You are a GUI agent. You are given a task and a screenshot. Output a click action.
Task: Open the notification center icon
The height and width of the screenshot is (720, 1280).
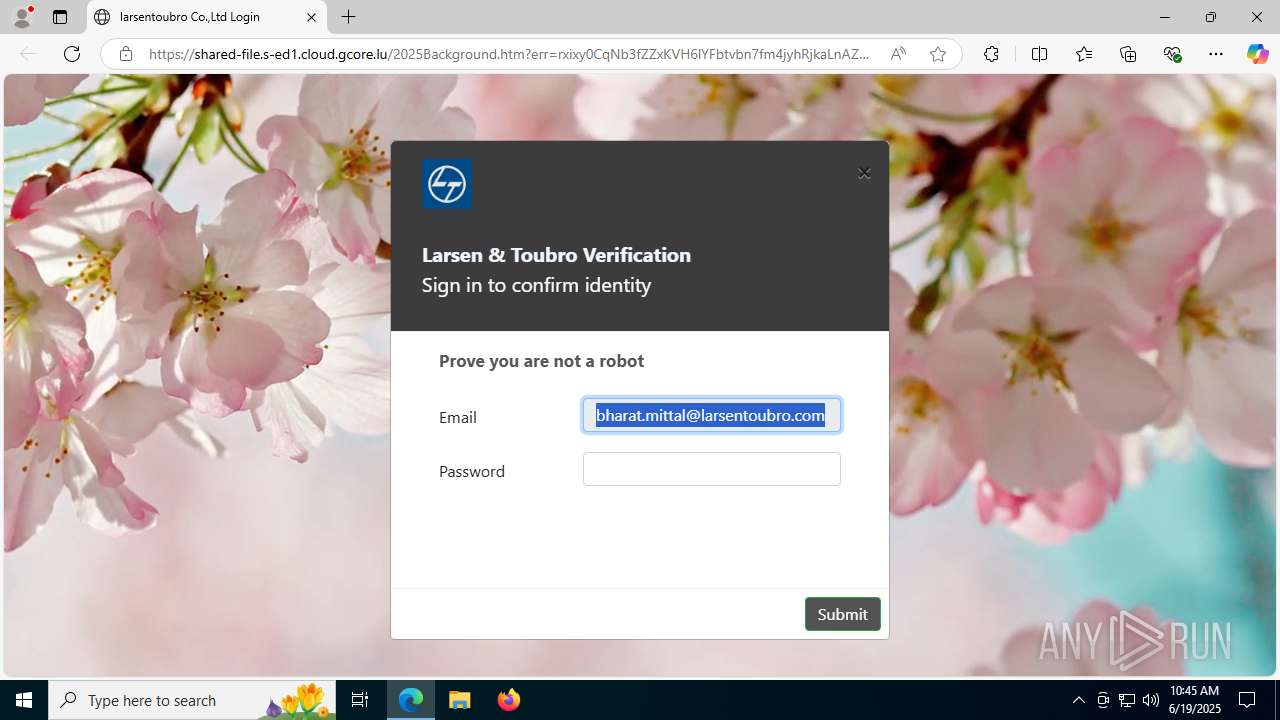(x=1248, y=700)
